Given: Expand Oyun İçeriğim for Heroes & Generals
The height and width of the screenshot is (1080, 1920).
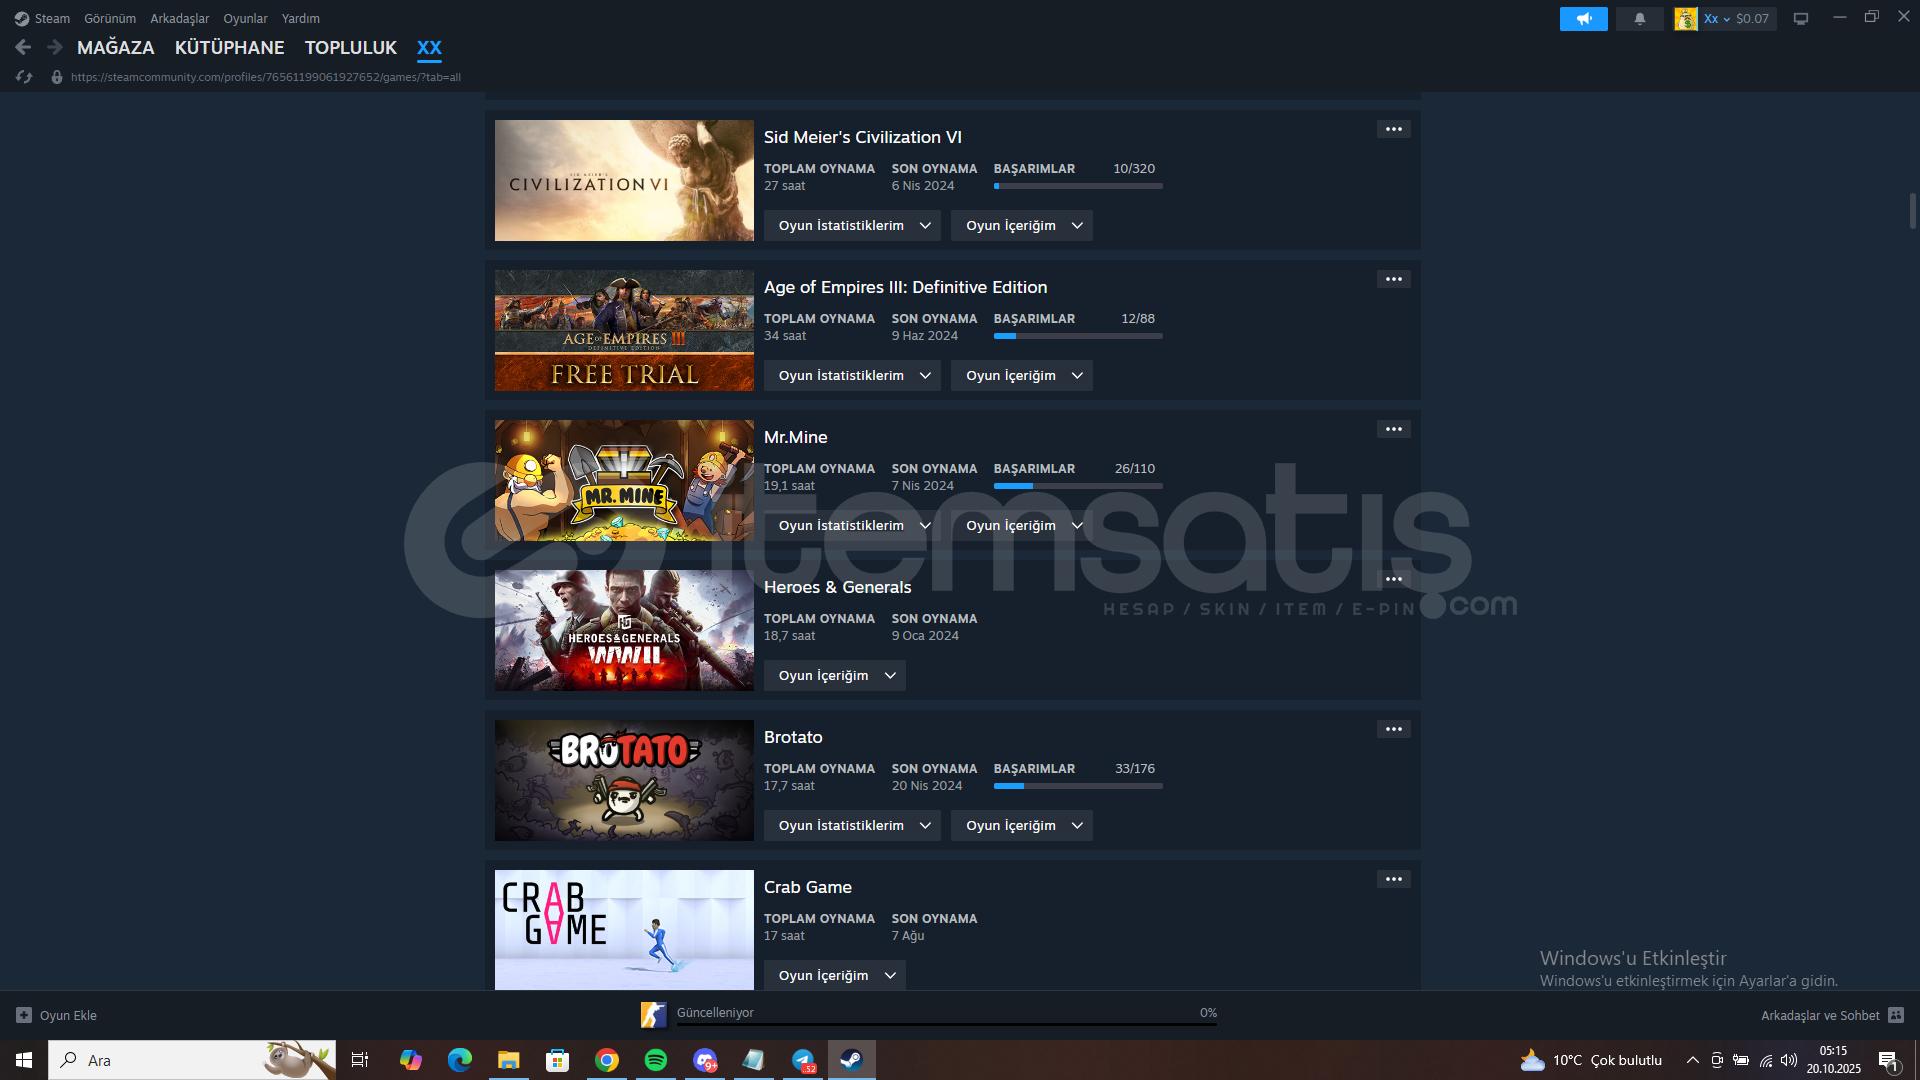Looking at the screenshot, I should point(835,676).
